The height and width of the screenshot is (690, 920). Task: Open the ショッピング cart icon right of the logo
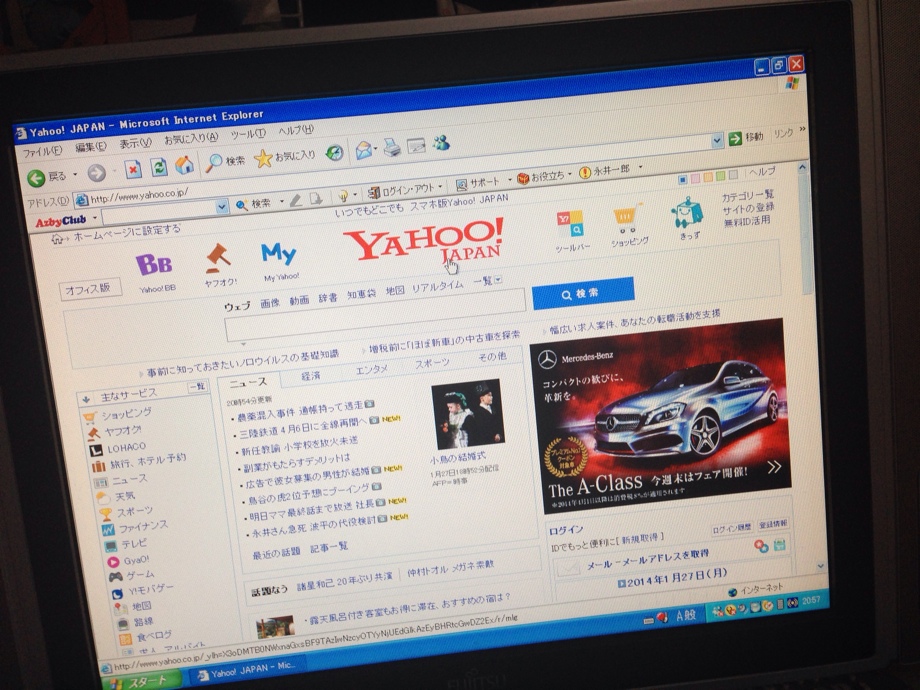(627, 218)
